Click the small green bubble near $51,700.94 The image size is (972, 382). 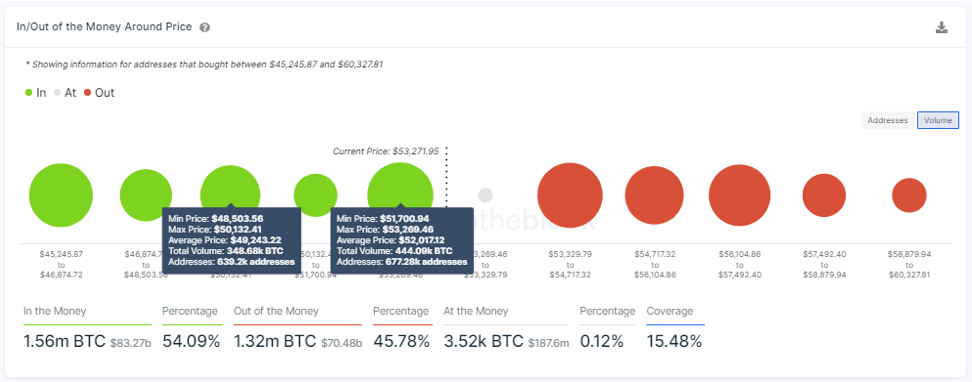pos(316,195)
